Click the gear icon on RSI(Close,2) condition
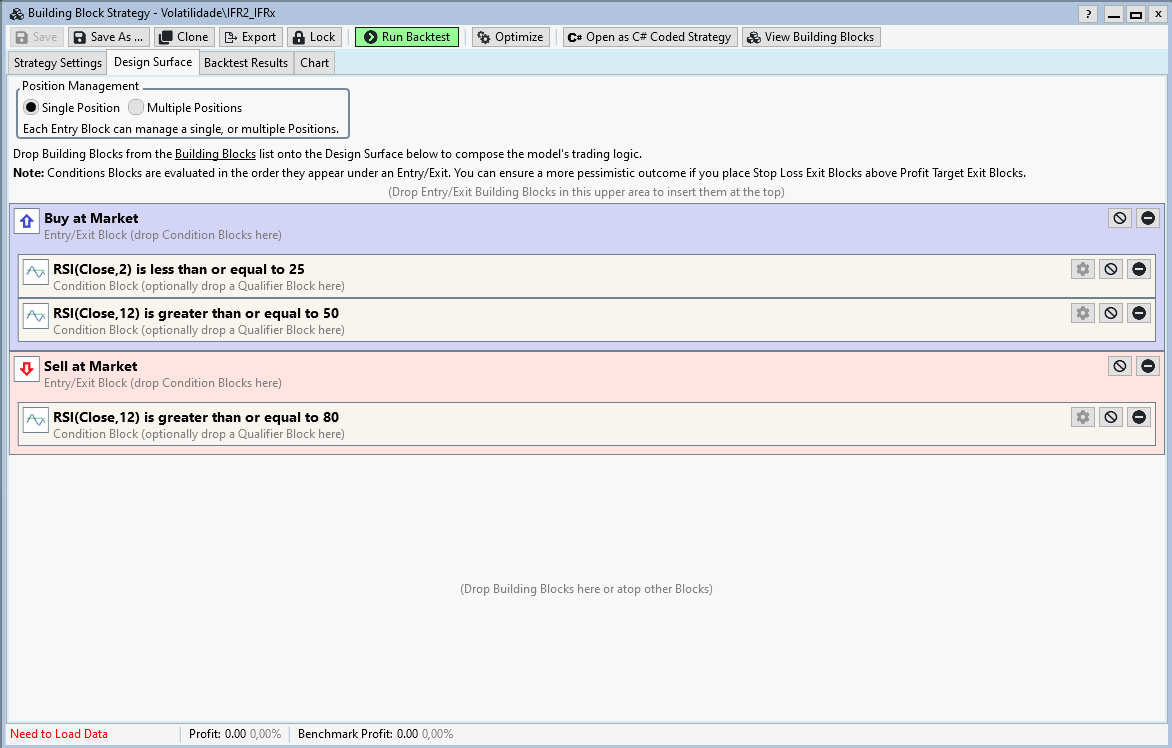Viewport: 1172px width, 748px height. click(1082, 269)
